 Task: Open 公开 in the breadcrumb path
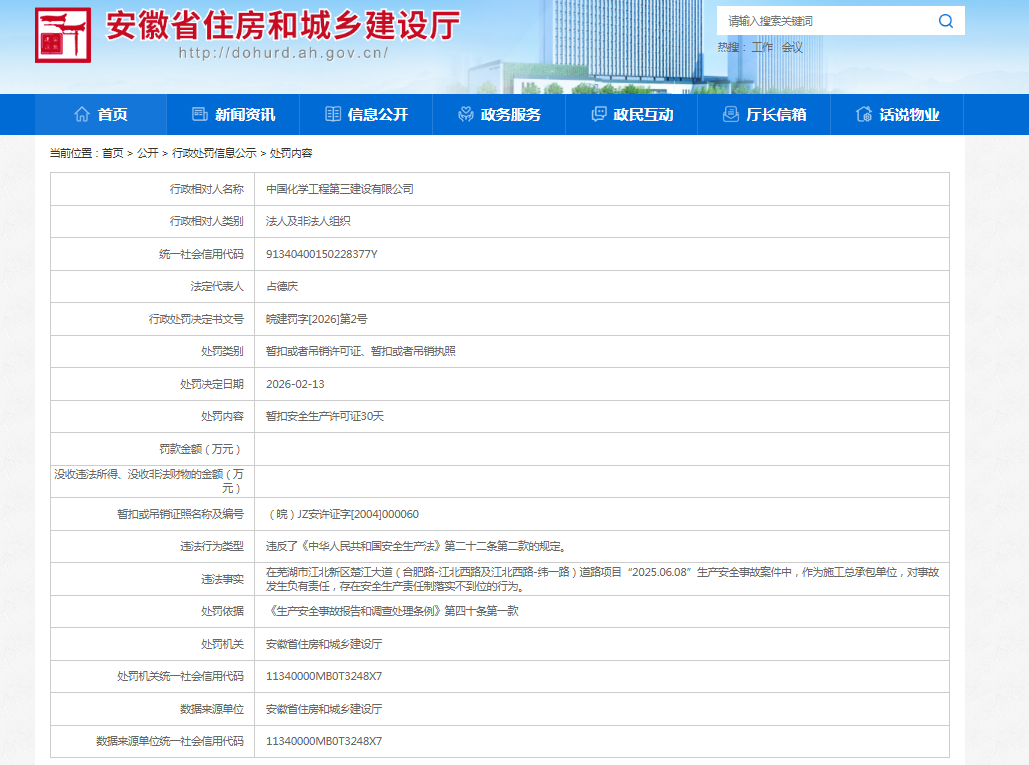[147, 153]
